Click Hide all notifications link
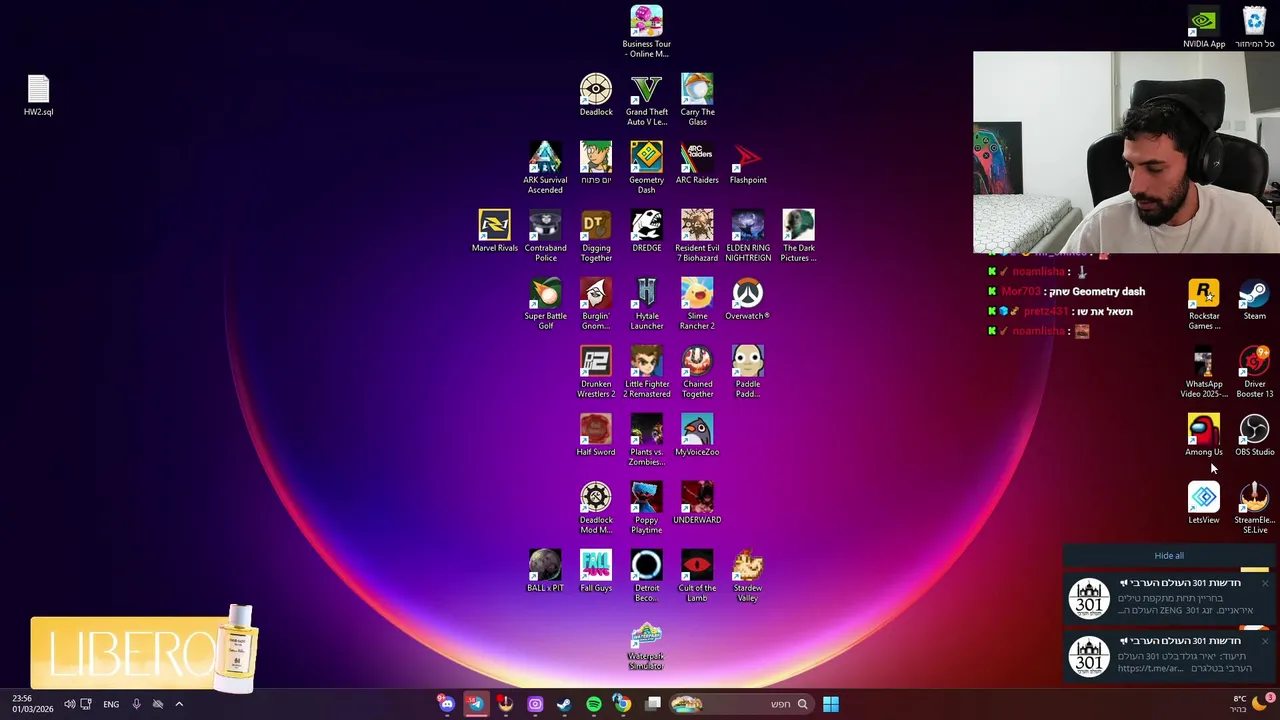 1169,556
